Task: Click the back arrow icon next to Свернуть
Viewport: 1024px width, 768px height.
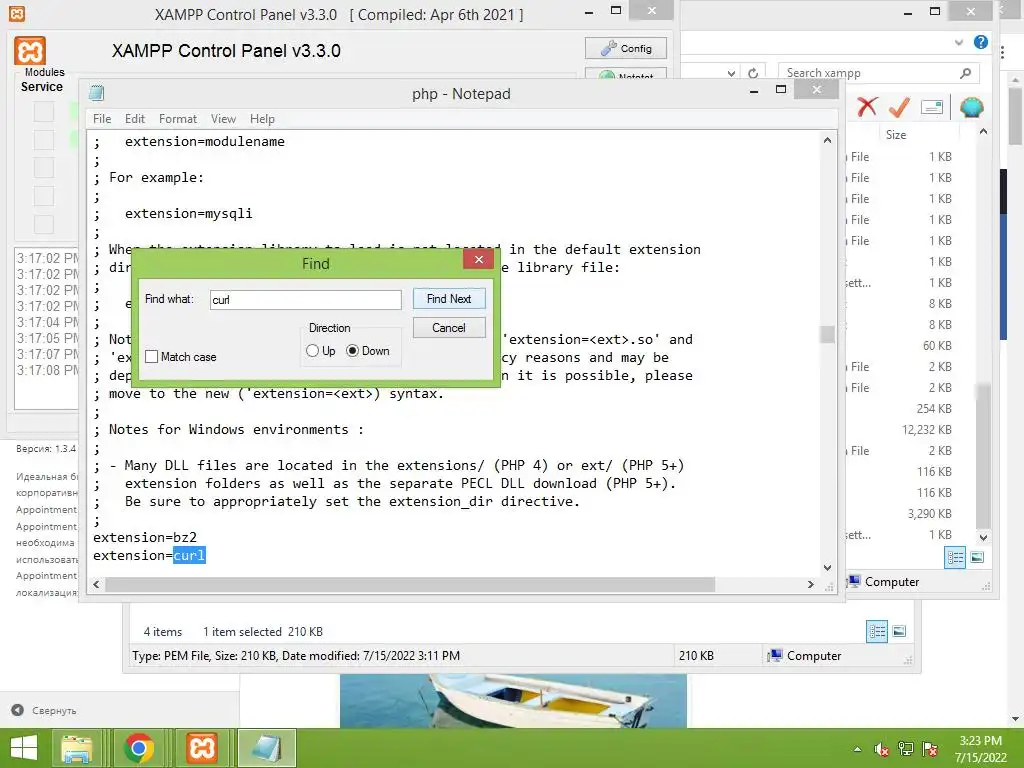Action: 18,710
